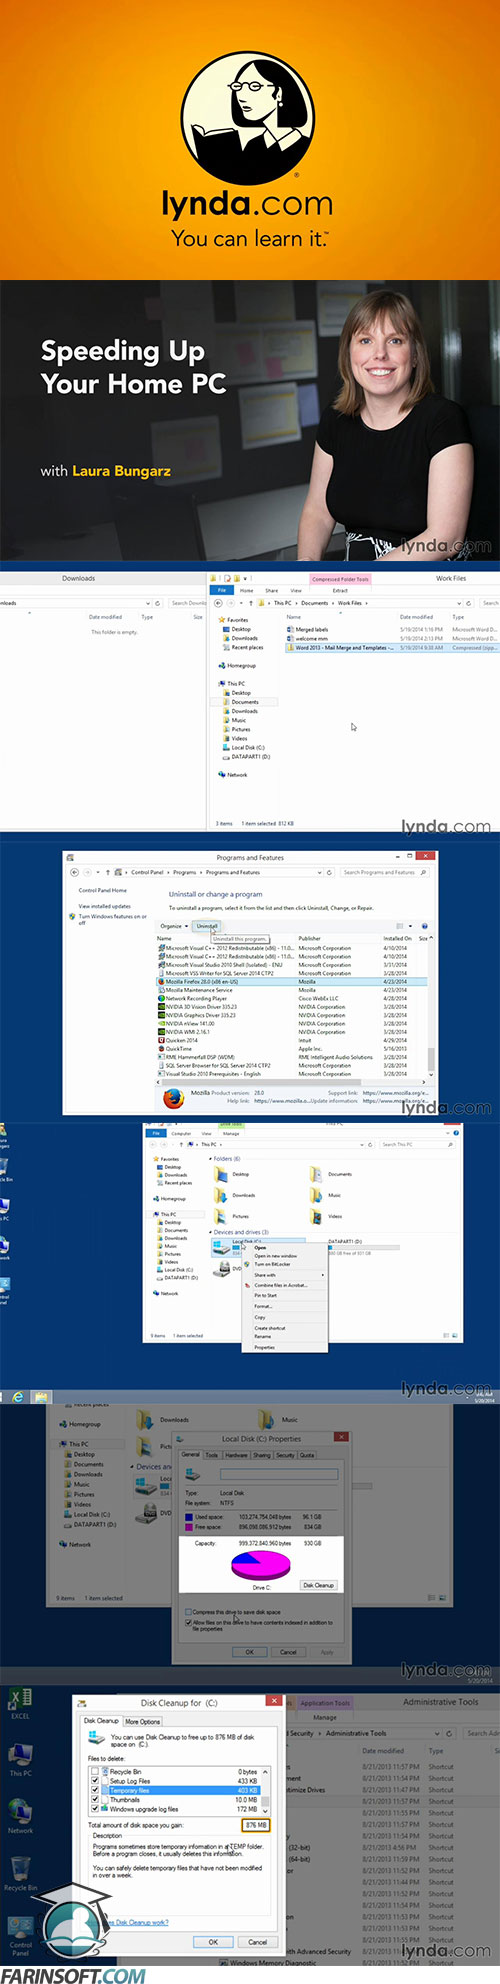The height and width of the screenshot is (1984, 500).
Task: Switch to the Hardware tab in Properties dialog
Action: tap(236, 1455)
